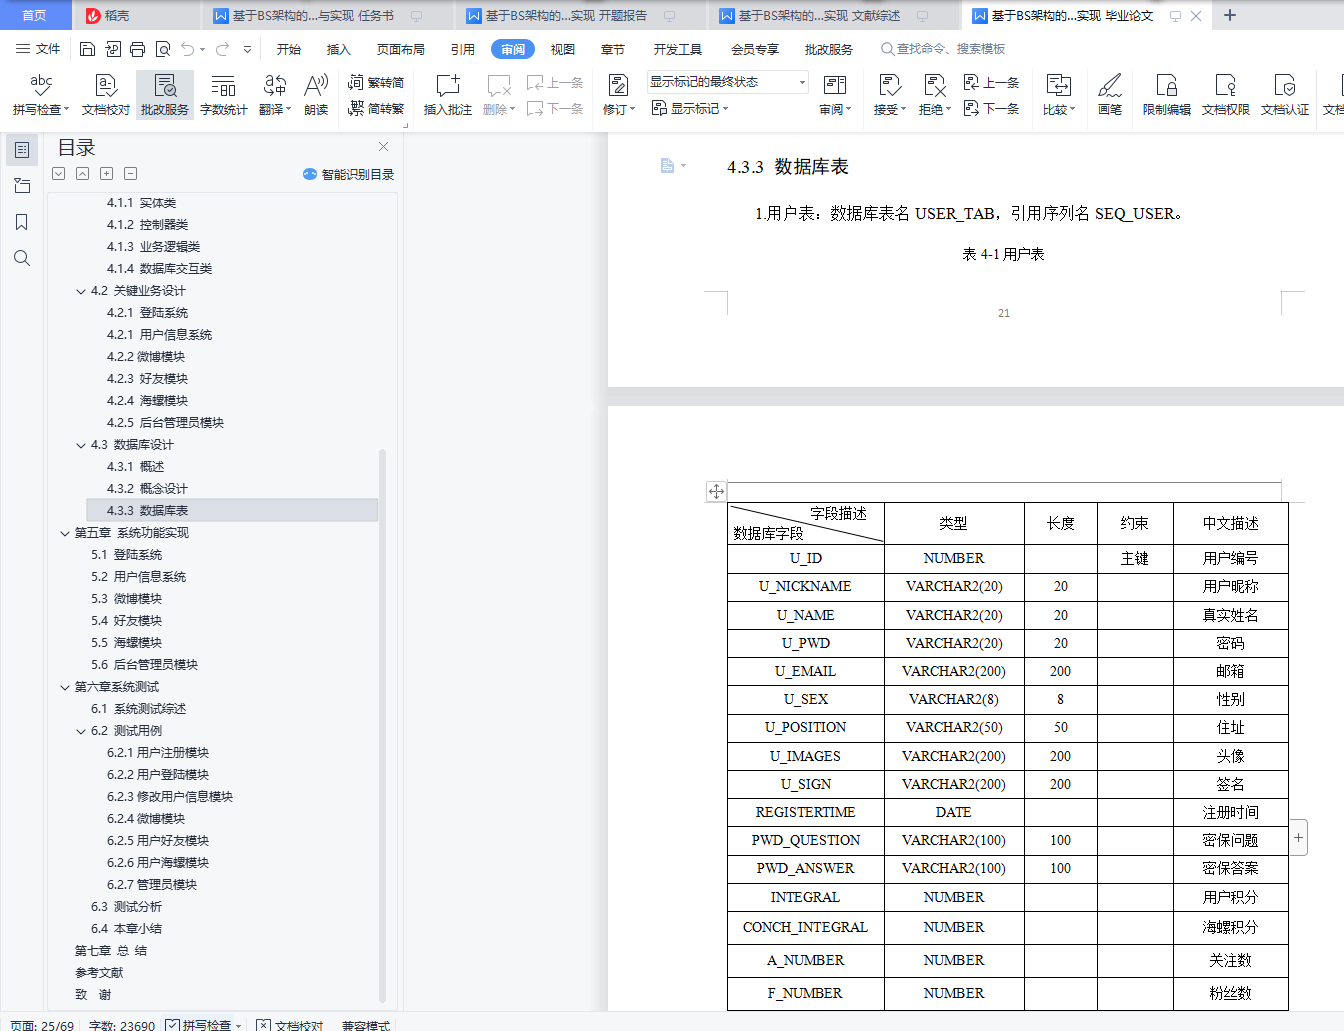Jump to 6.4 本章小结 in outline
Image resolution: width=1344 pixels, height=1031 pixels.
tap(126, 929)
